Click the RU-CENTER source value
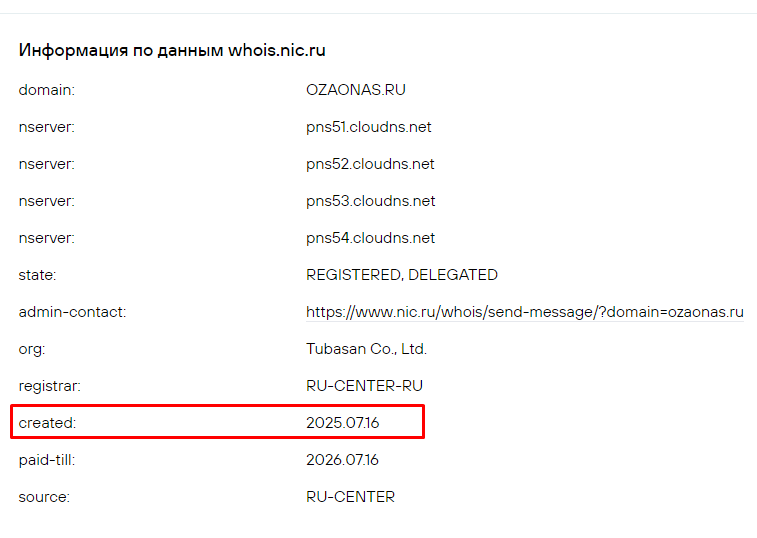 pyautogui.click(x=350, y=497)
